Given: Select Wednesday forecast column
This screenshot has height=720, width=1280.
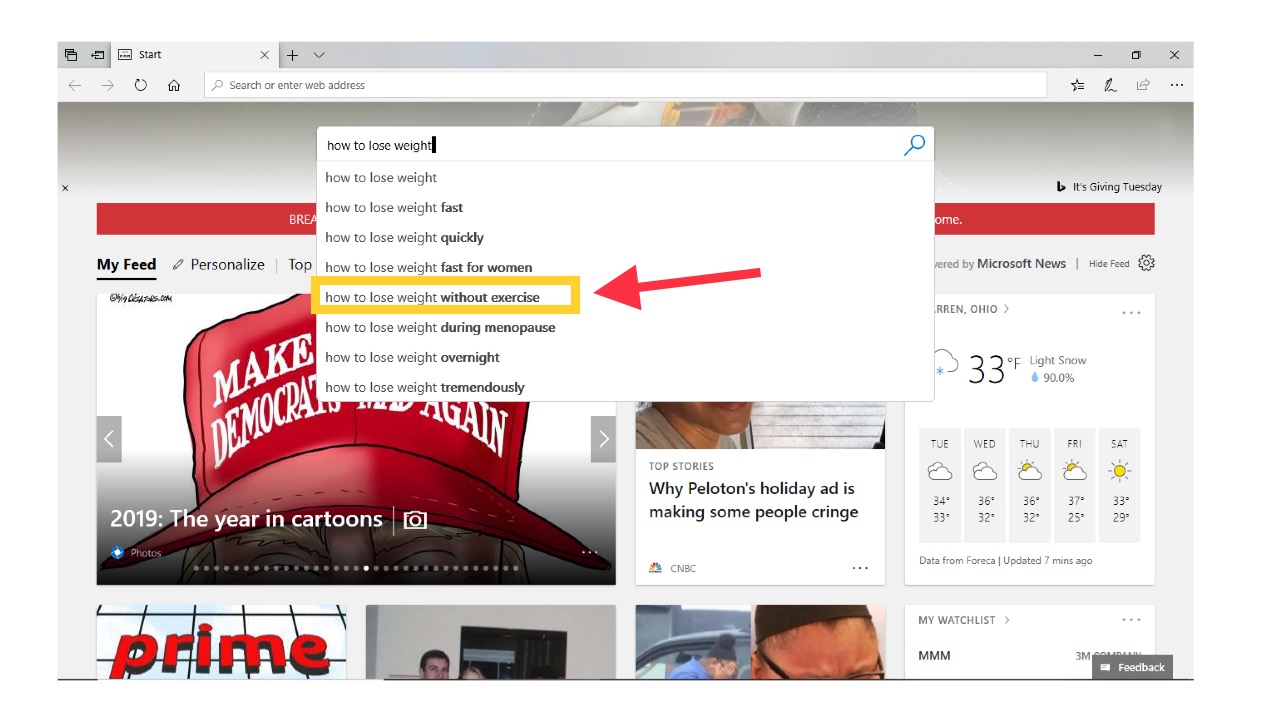Looking at the screenshot, I should 985,485.
